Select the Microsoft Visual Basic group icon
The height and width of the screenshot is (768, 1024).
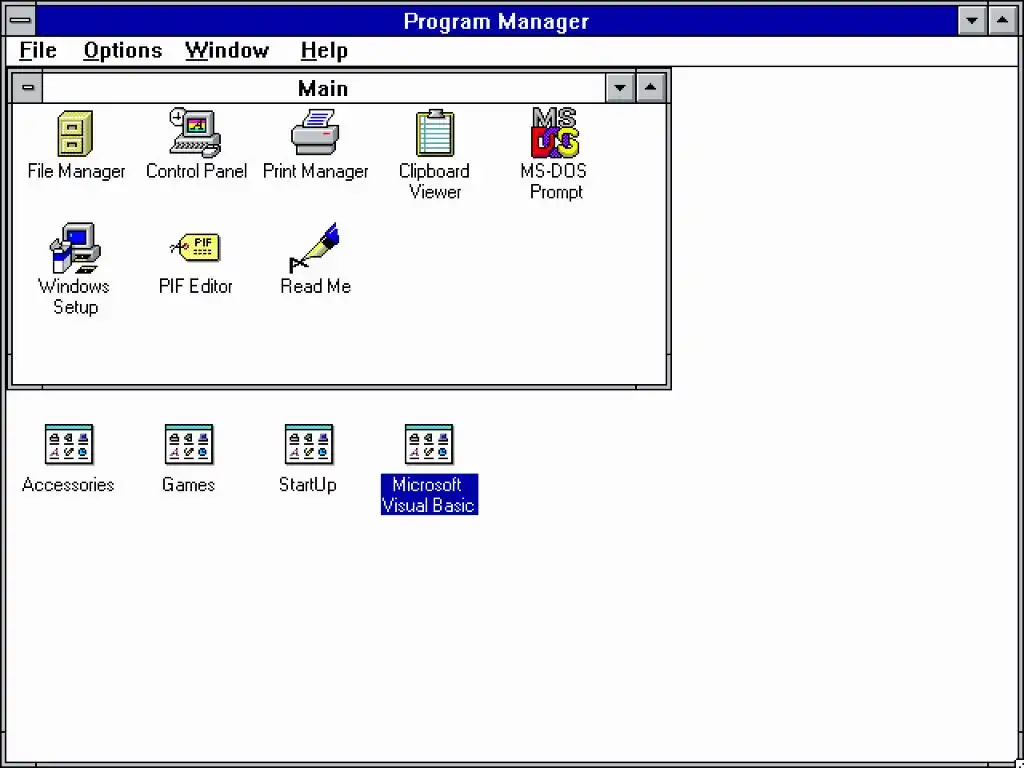click(x=429, y=444)
